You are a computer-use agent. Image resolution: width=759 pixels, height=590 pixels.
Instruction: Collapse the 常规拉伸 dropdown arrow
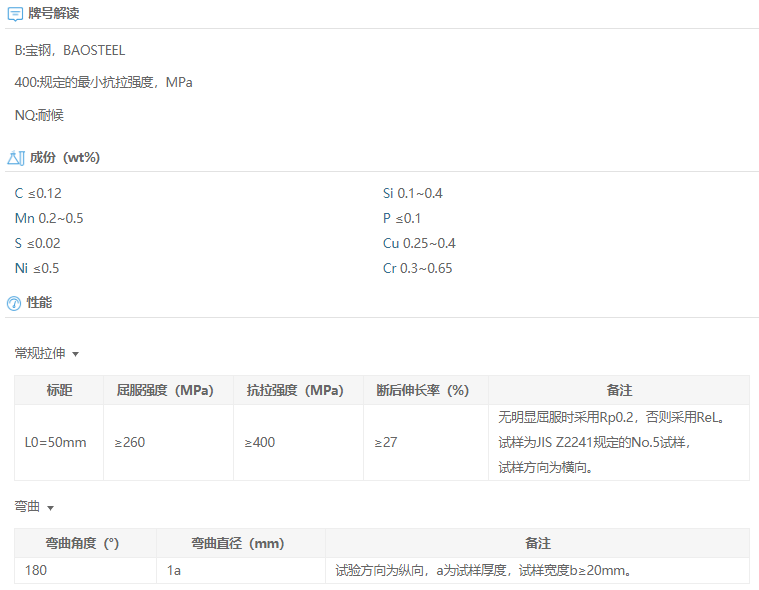pos(76,354)
